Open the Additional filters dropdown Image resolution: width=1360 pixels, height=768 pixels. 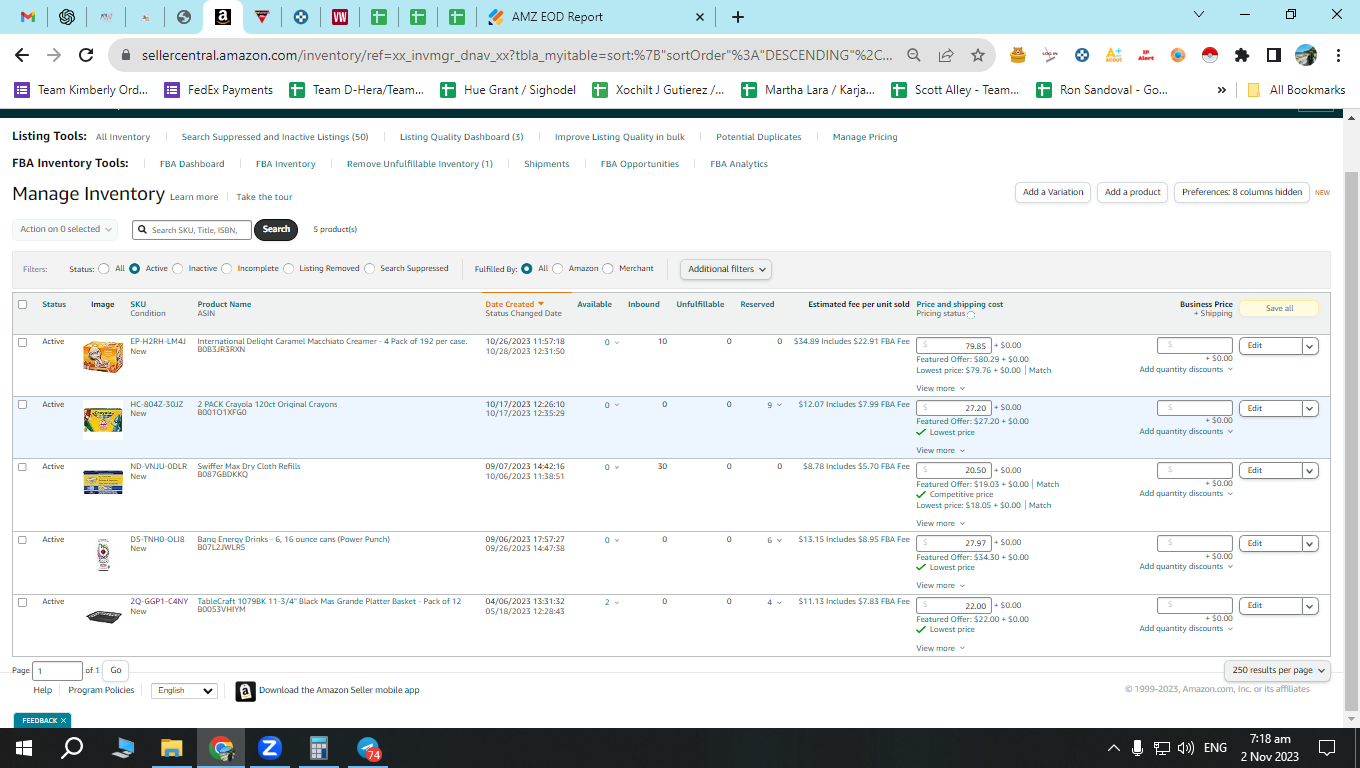726,269
